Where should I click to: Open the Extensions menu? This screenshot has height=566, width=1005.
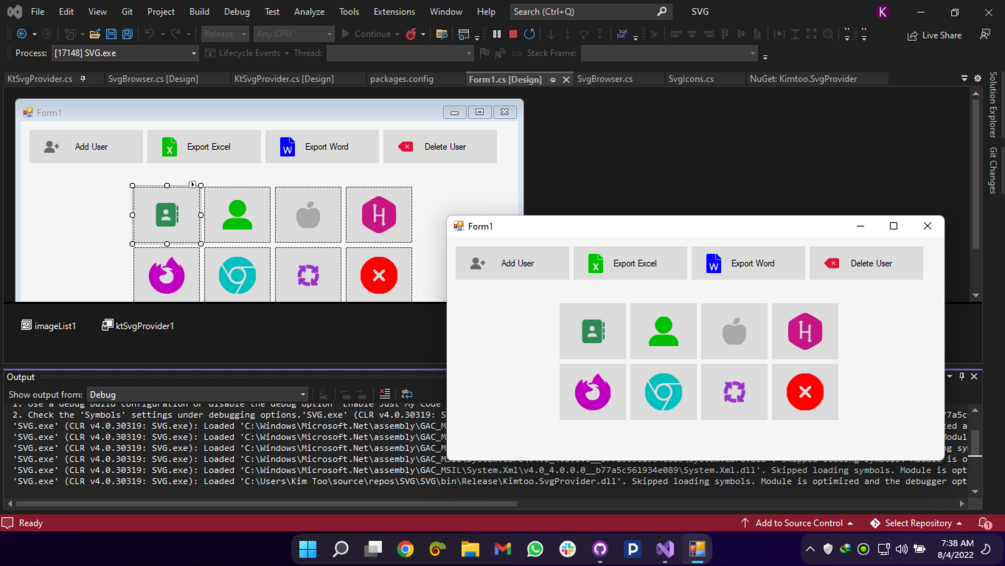pyautogui.click(x=394, y=12)
